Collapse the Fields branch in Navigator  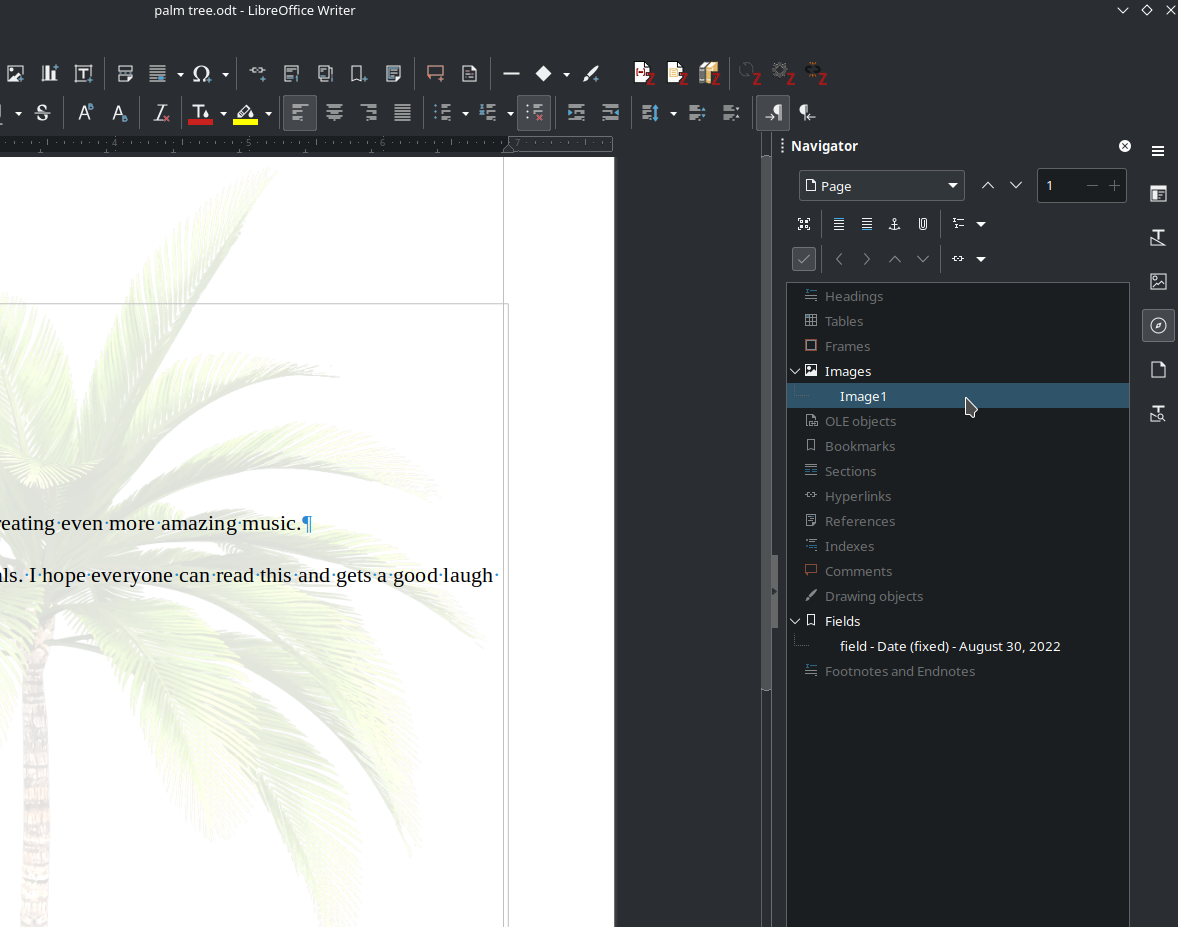796,621
